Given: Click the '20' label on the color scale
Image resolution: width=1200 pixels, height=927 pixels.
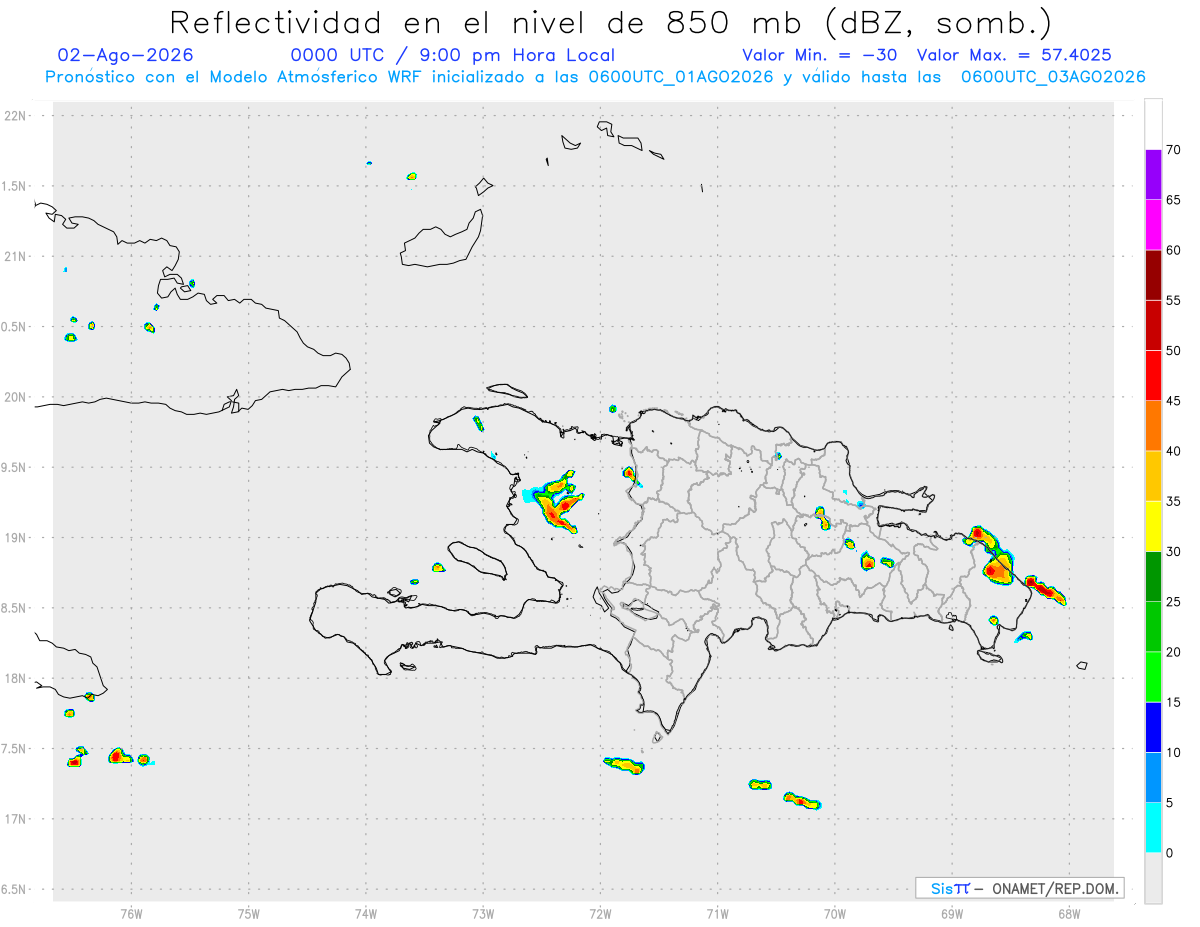Looking at the screenshot, I should (x=1174, y=652).
